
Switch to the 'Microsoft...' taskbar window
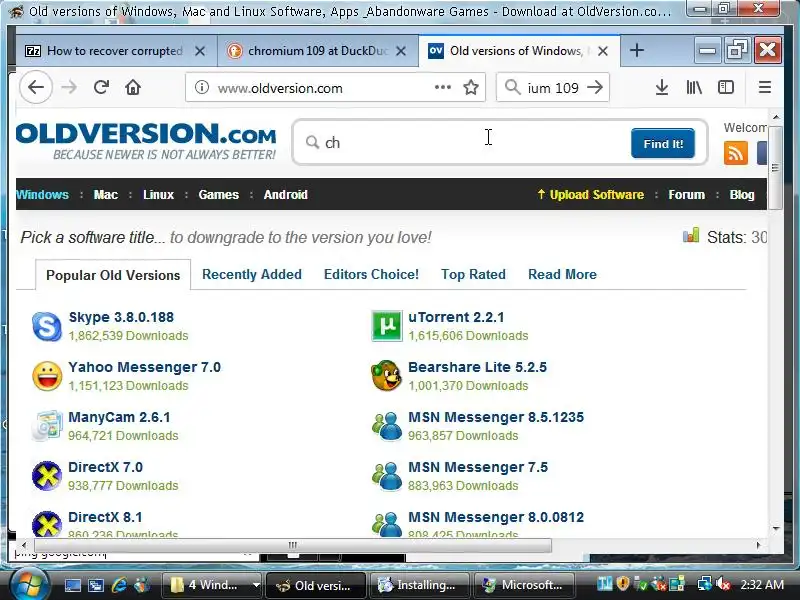(x=524, y=585)
